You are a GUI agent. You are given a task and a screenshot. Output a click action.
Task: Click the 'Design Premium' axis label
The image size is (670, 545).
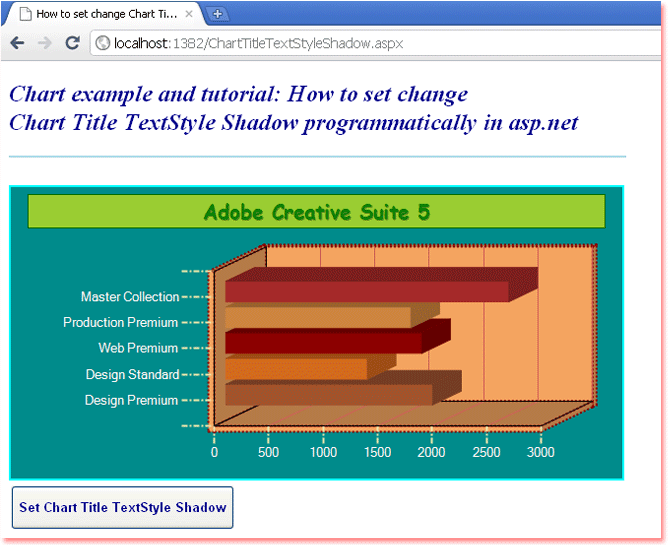tap(131, 401)
